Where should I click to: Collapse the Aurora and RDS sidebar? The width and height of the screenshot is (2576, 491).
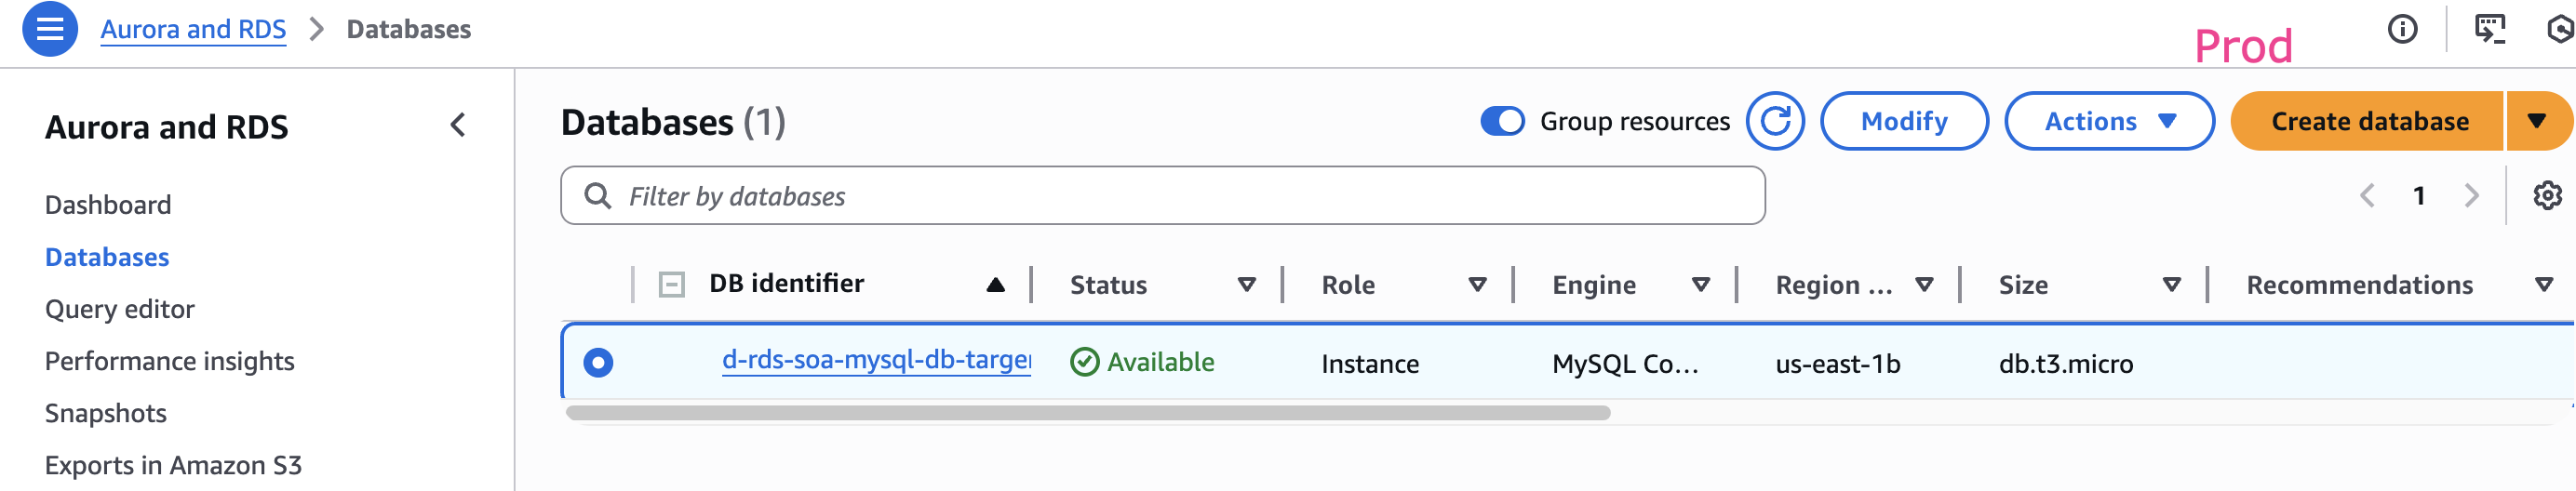click(458, 125)
